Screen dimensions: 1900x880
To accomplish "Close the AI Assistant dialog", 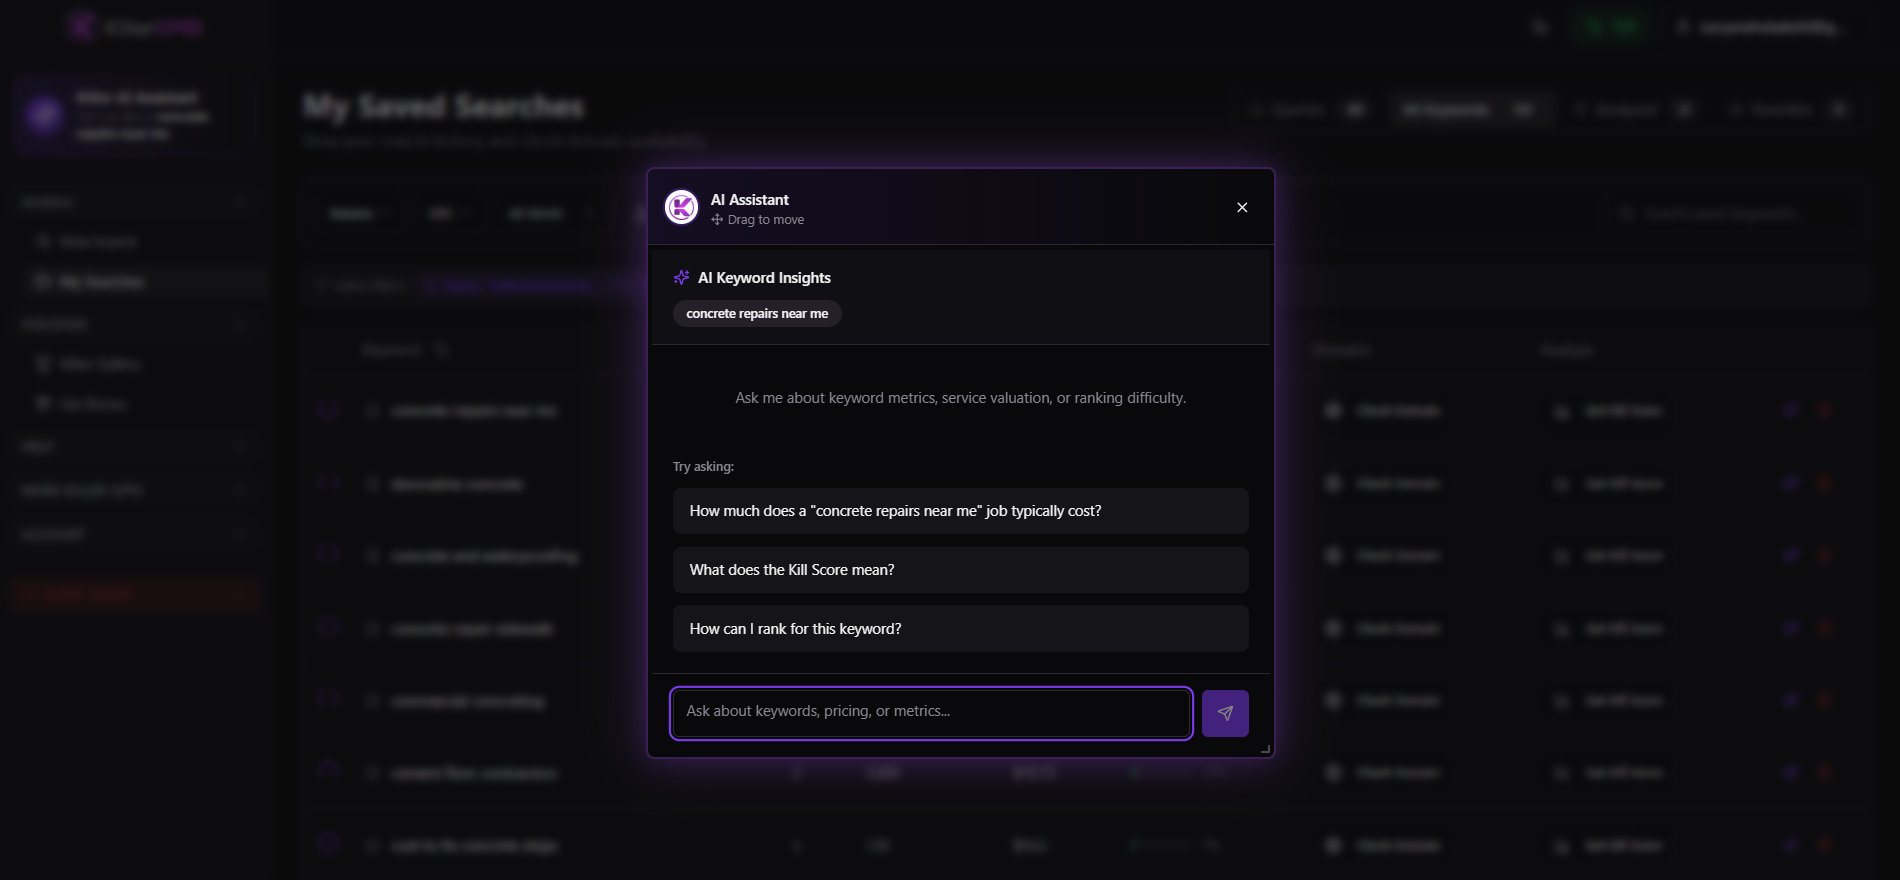I will [x=1242, y=207].
